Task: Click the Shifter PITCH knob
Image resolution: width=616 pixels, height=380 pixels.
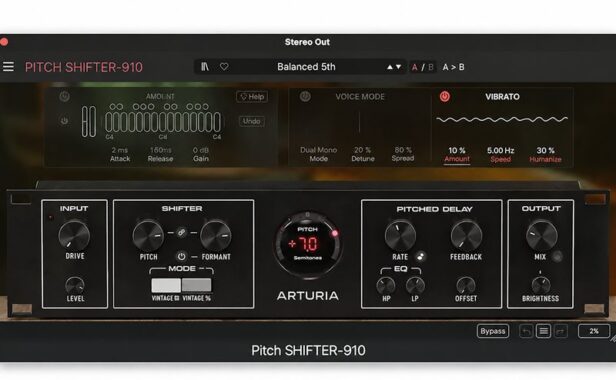Action: [148, 235]
